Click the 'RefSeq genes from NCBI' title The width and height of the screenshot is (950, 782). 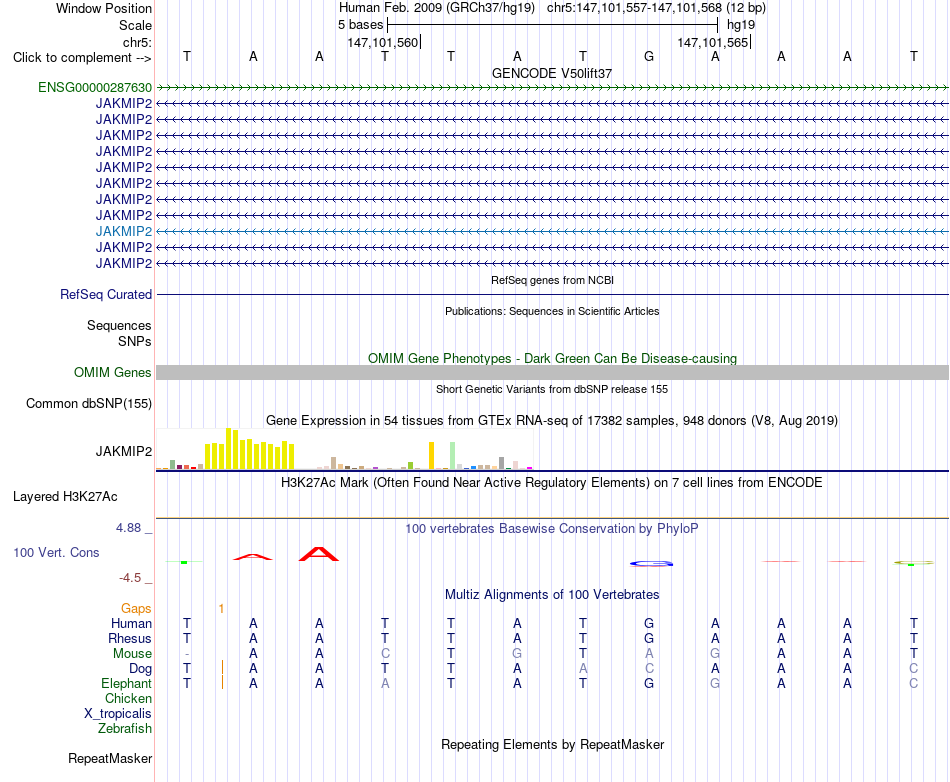(x=552, y=280)
